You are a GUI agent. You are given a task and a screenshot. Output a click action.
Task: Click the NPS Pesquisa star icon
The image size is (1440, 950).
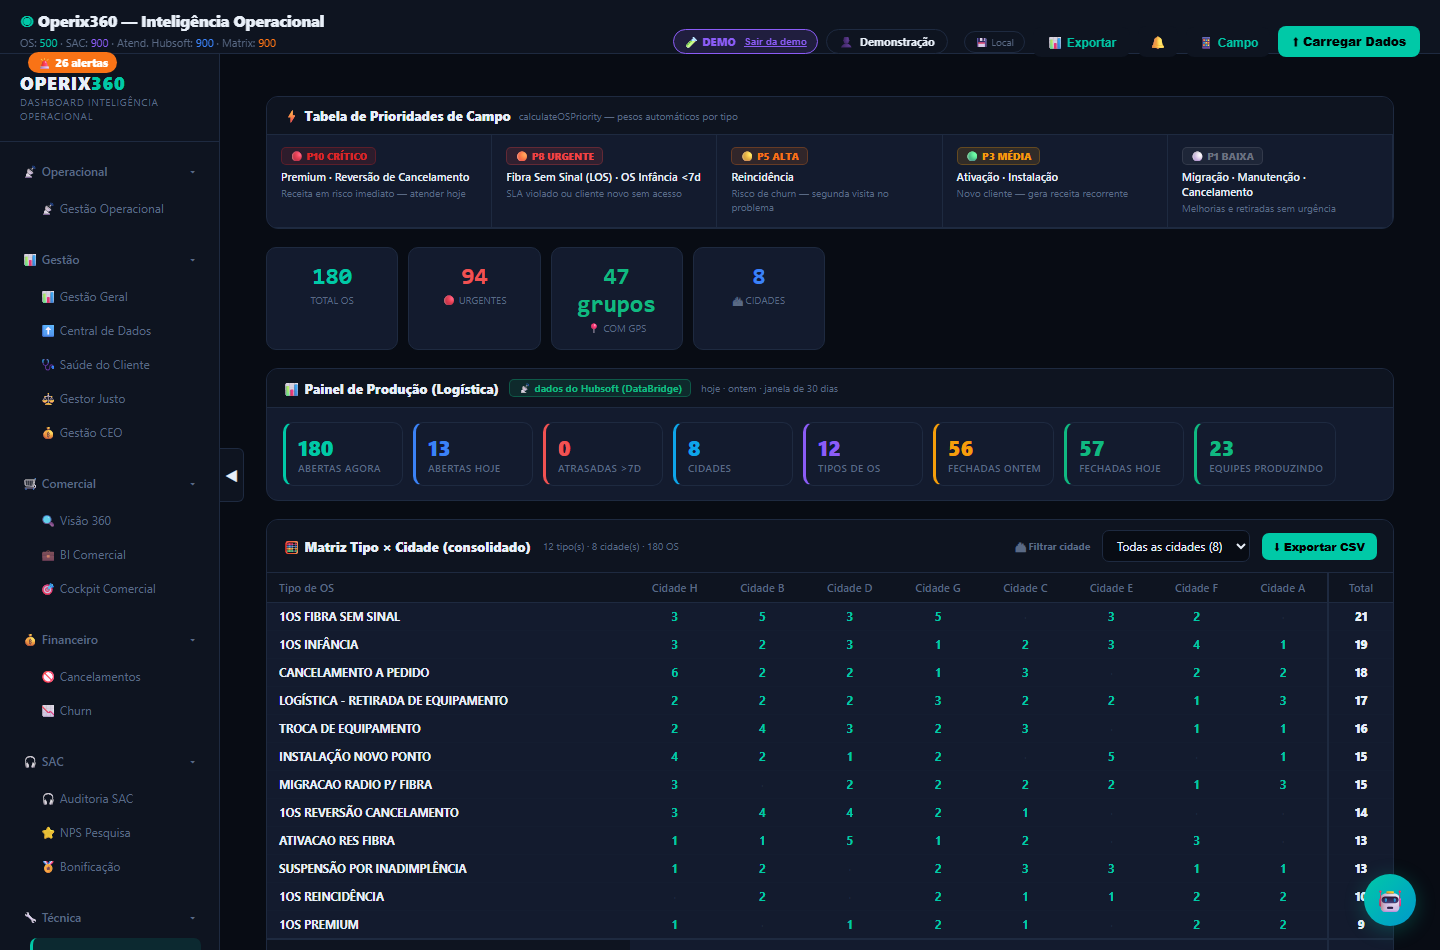tap(48, 833)
